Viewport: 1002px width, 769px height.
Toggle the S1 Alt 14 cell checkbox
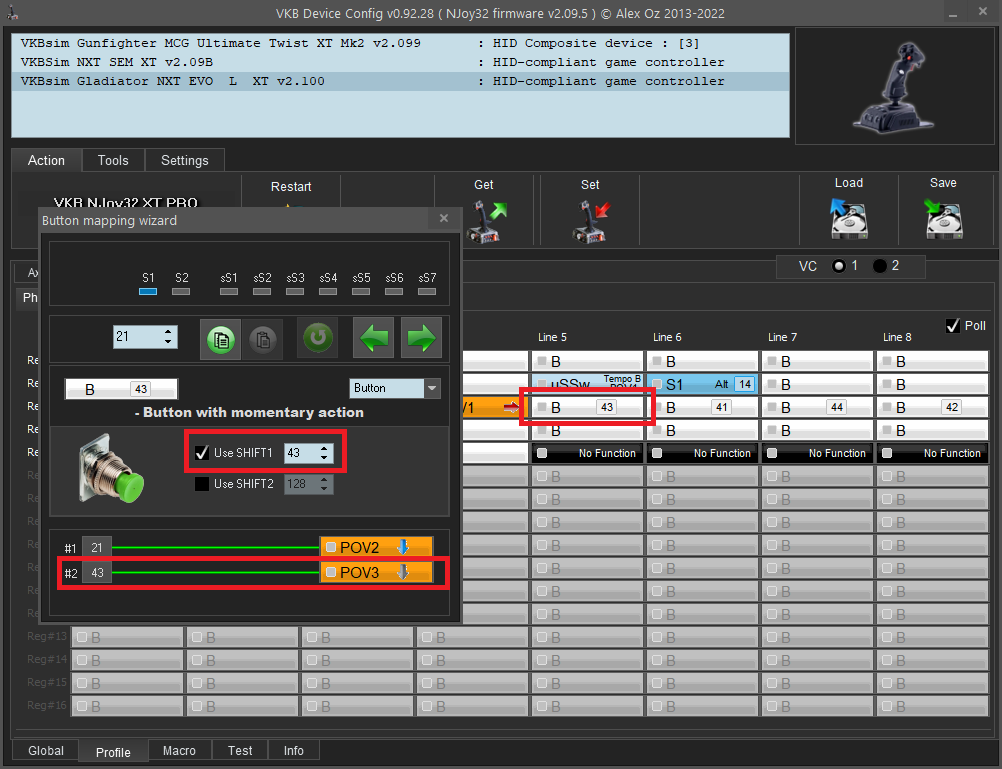pos(657,384)
